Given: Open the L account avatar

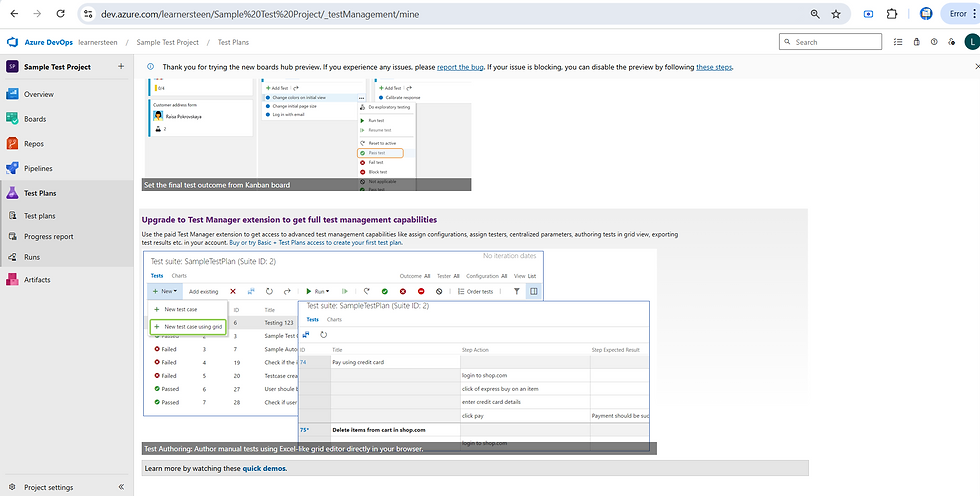Looking at the screenshot, I should (x=971, y=42).
